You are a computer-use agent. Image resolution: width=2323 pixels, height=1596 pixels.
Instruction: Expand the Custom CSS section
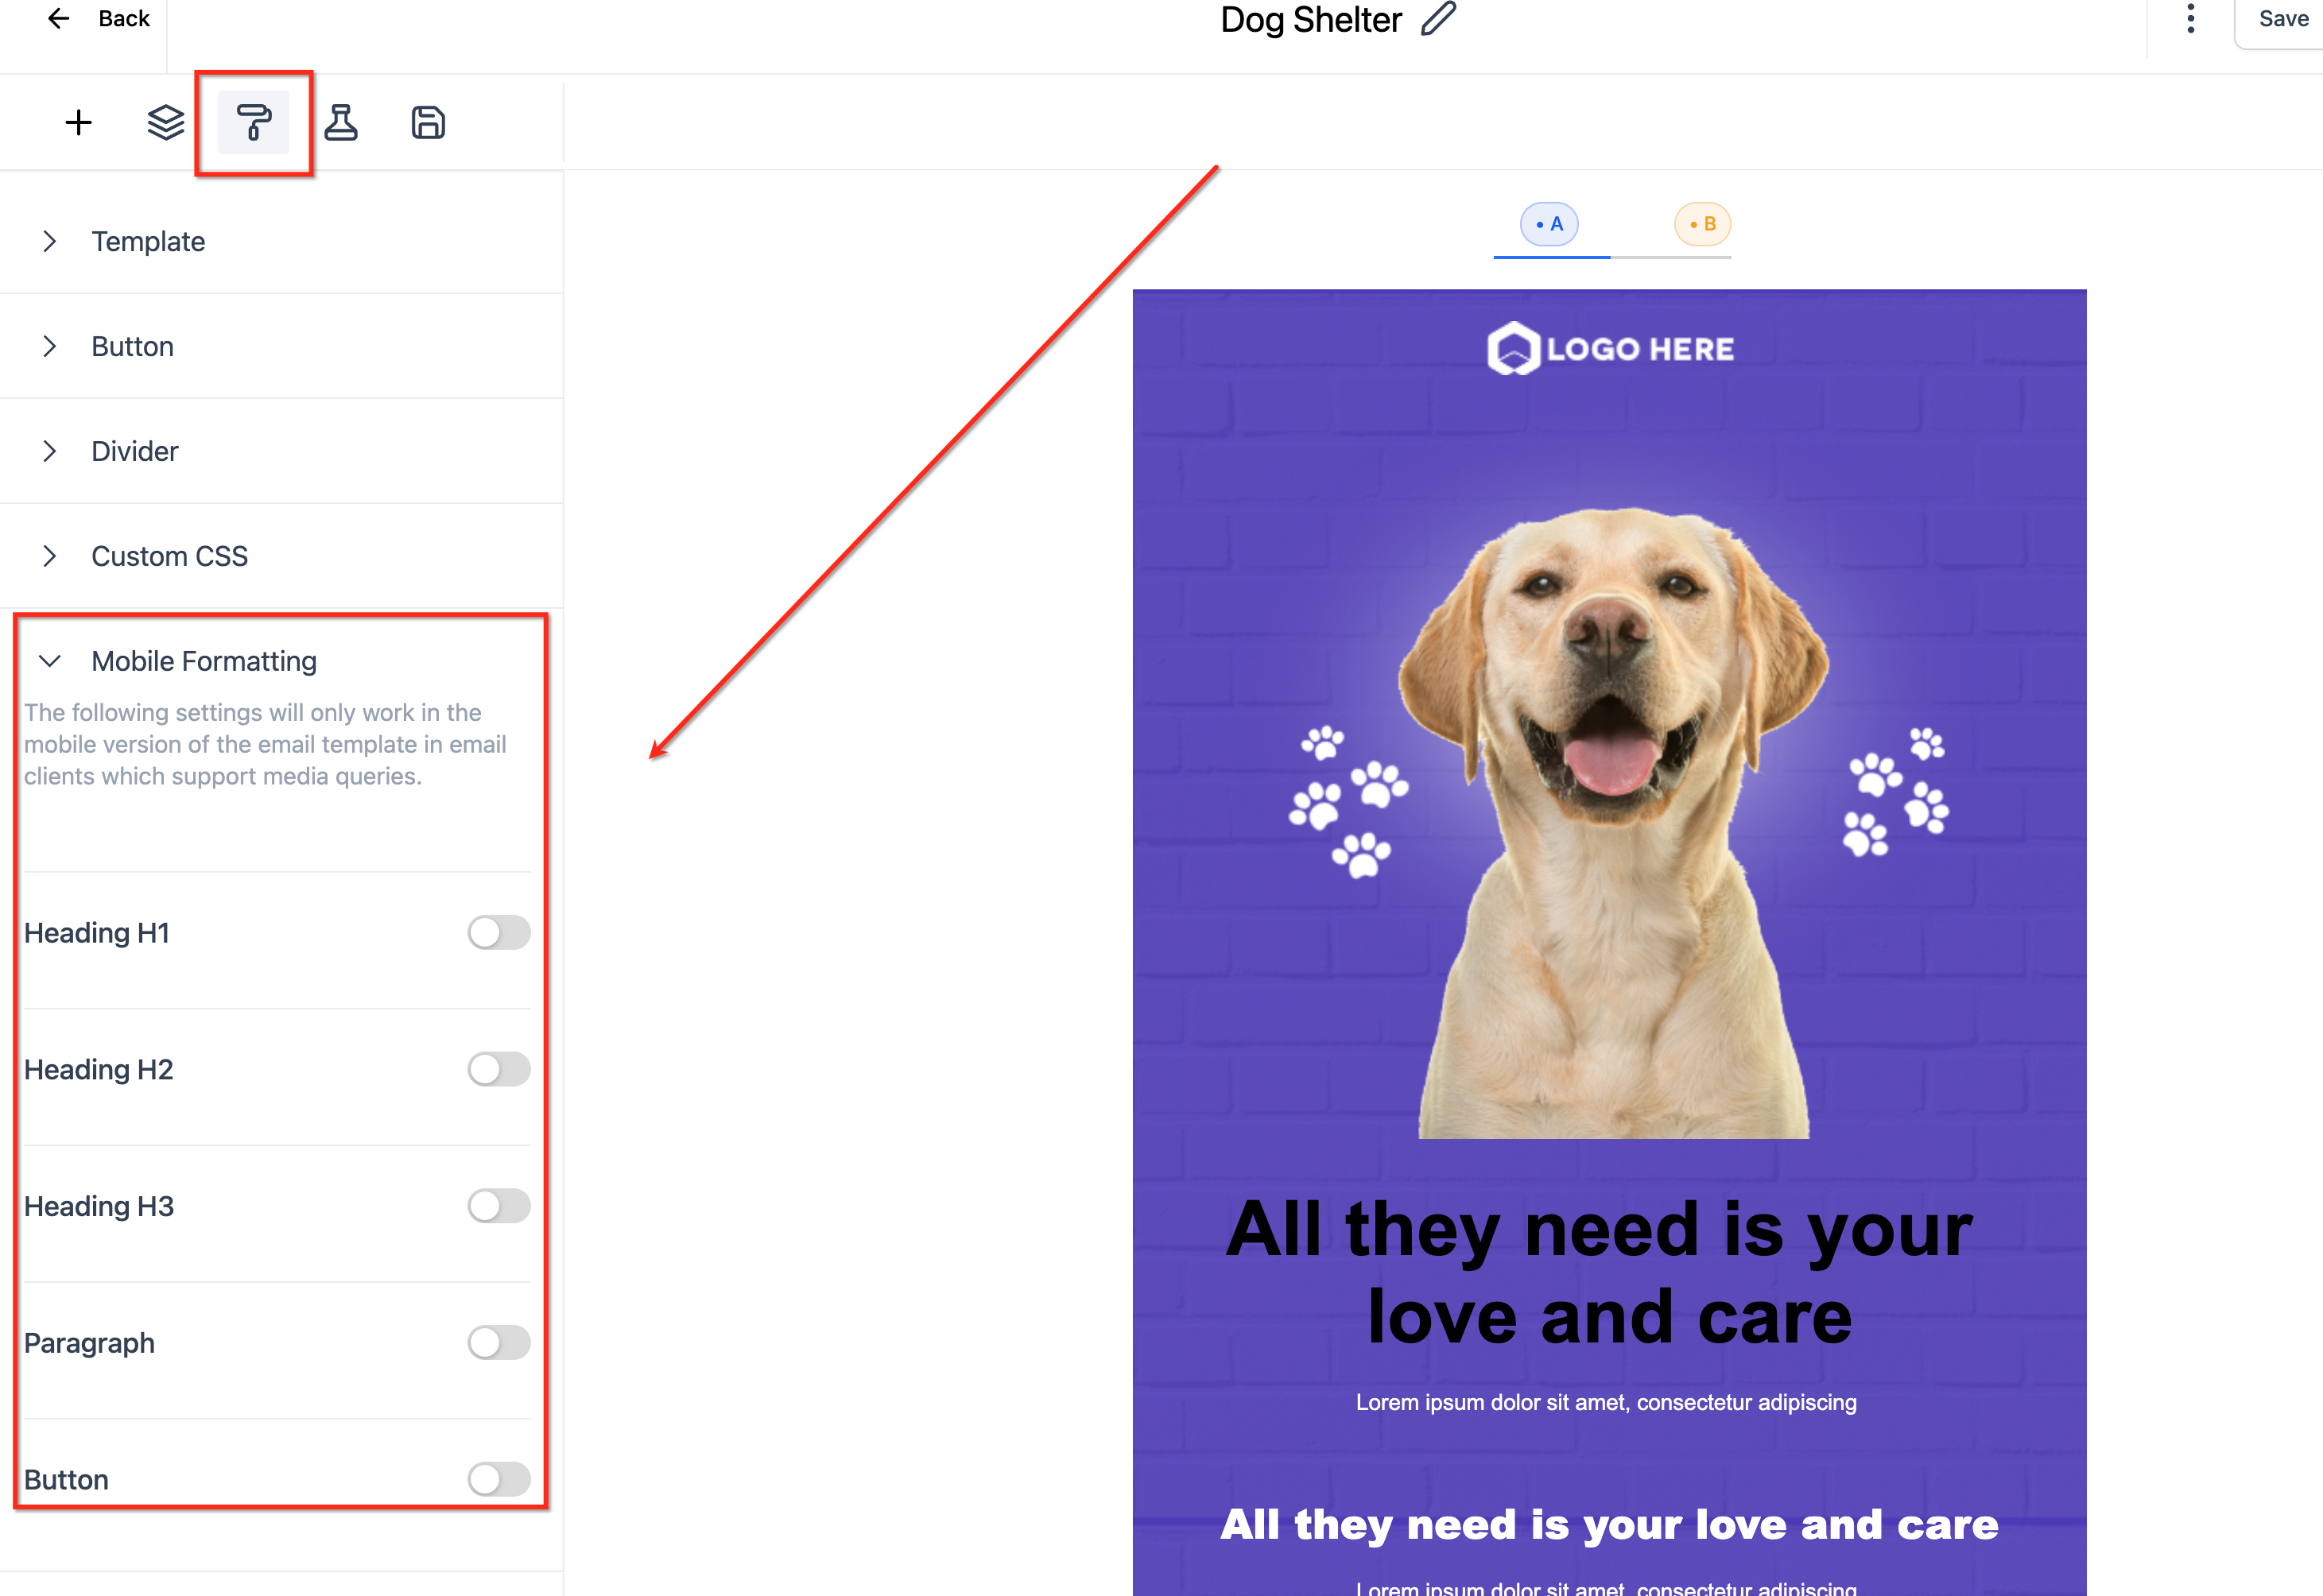(x=169, y=556)
